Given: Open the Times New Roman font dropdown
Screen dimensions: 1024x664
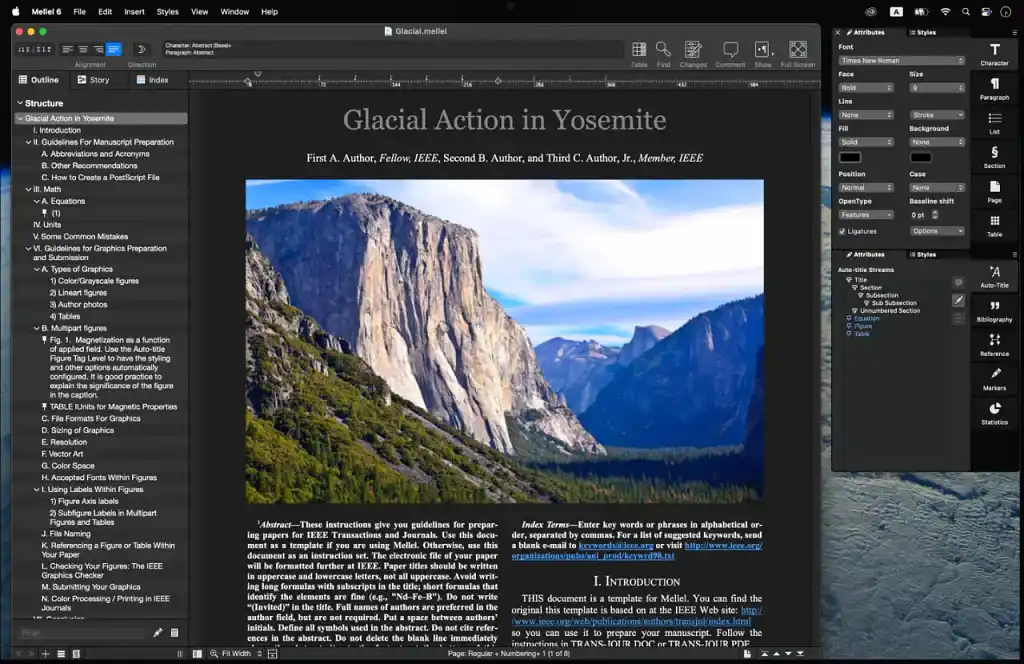Looking at the screenshot, I should (x=902, y=60).
